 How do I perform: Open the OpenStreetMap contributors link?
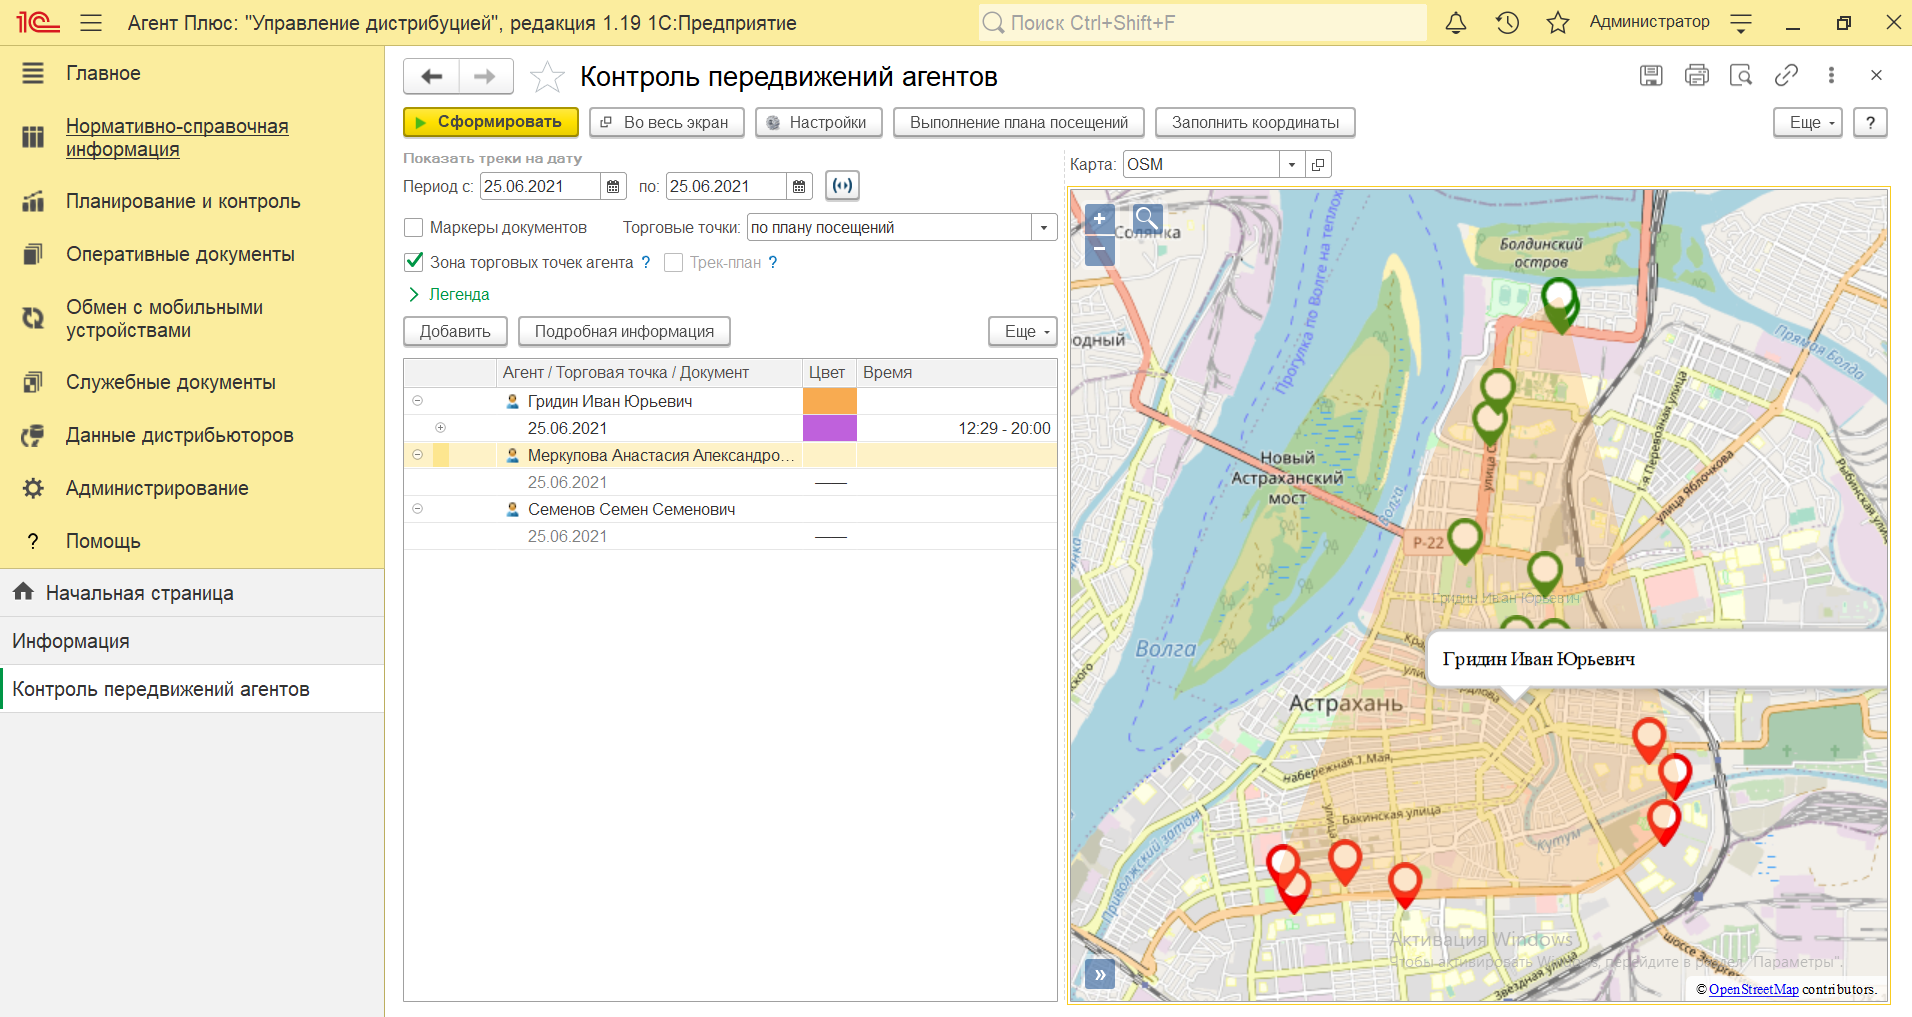coord(1753,989)
